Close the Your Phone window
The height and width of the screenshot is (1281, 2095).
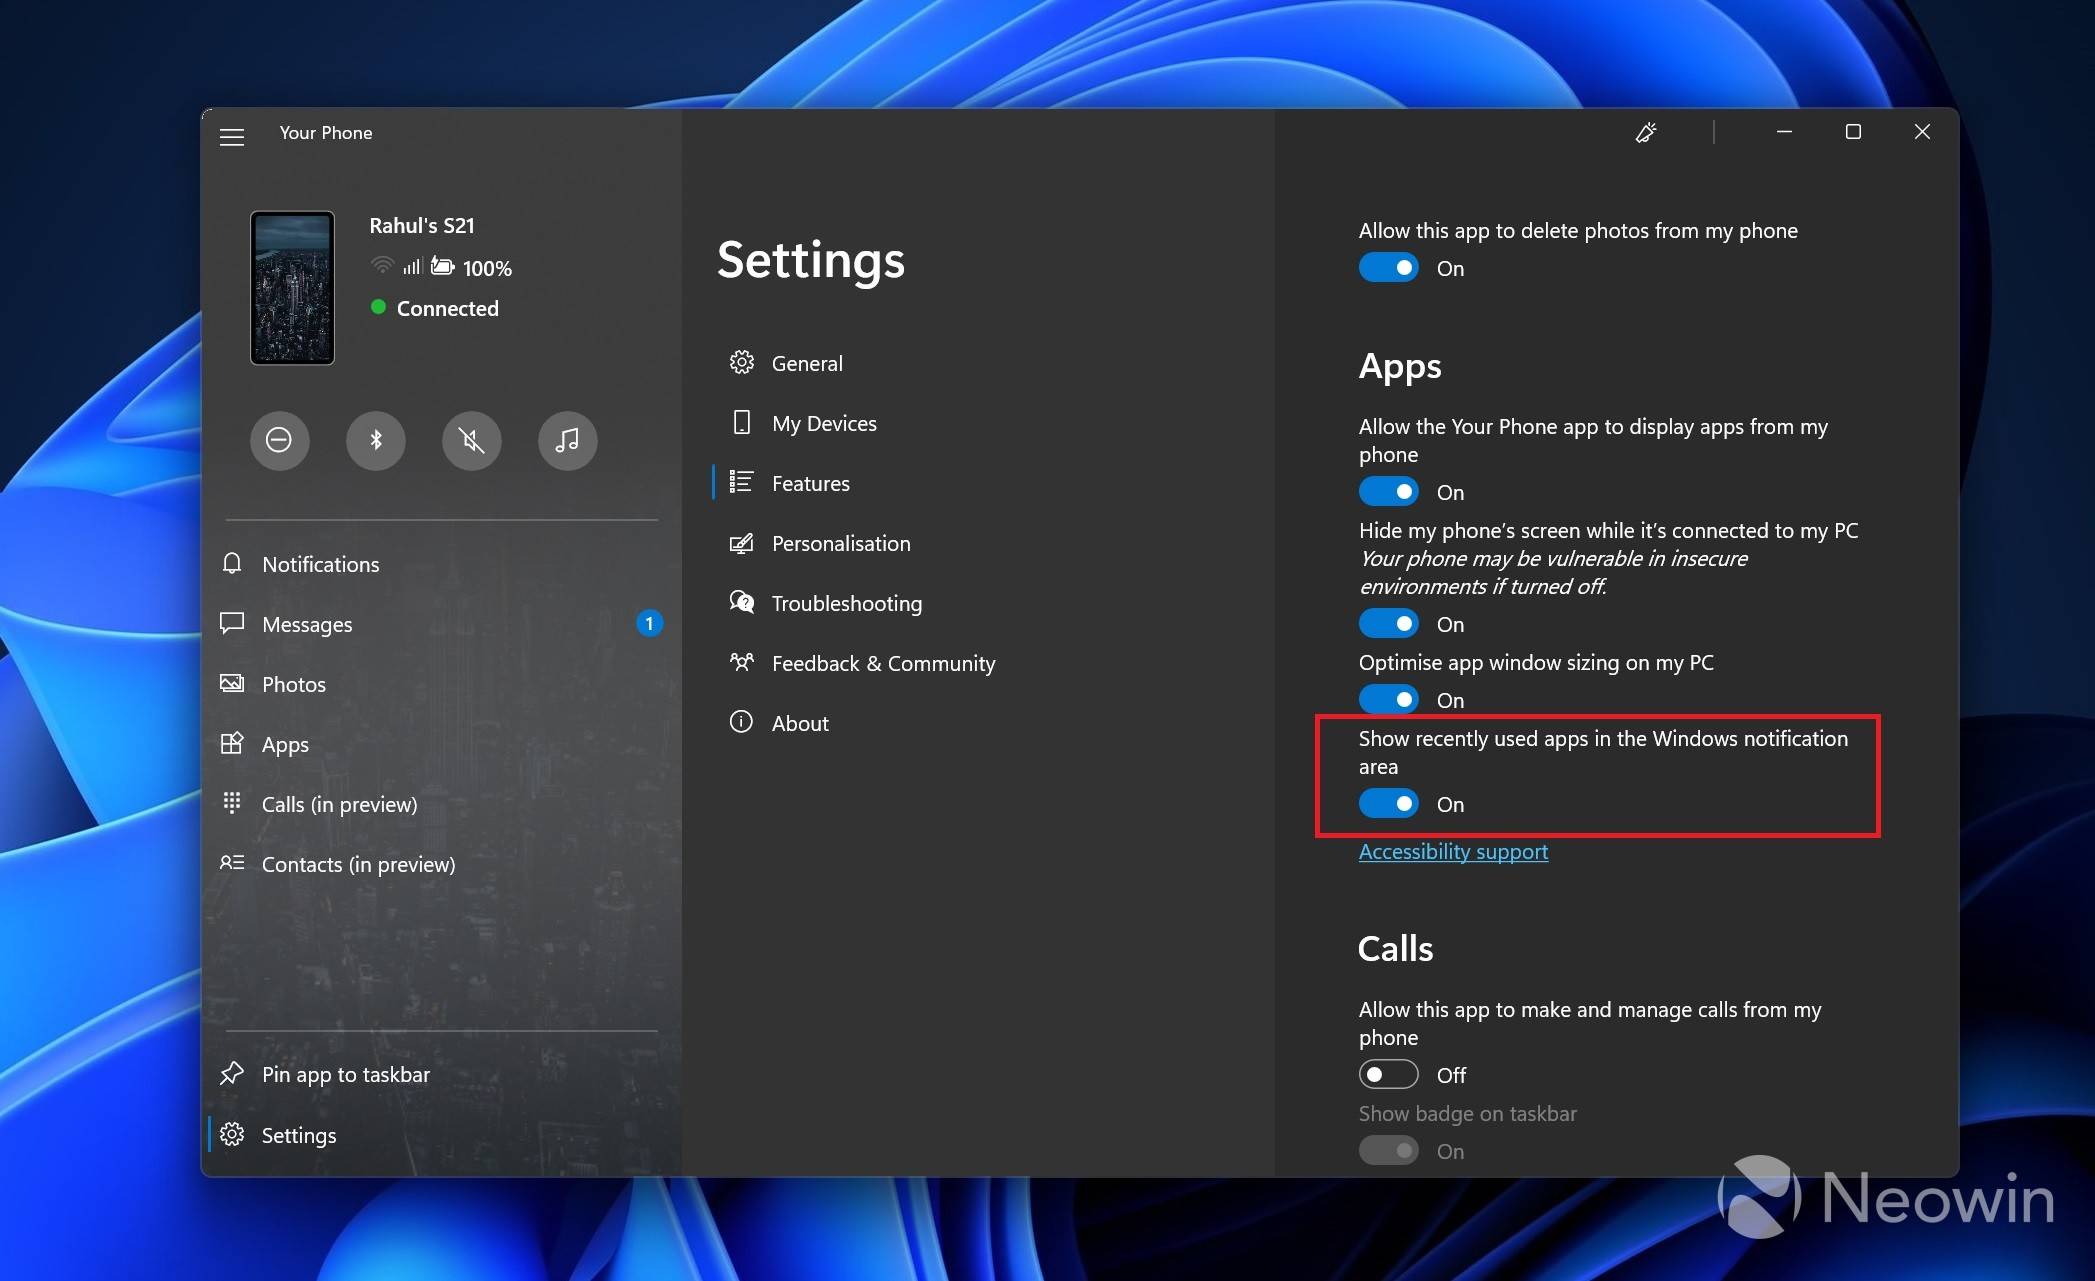(x=1922, y=132)
